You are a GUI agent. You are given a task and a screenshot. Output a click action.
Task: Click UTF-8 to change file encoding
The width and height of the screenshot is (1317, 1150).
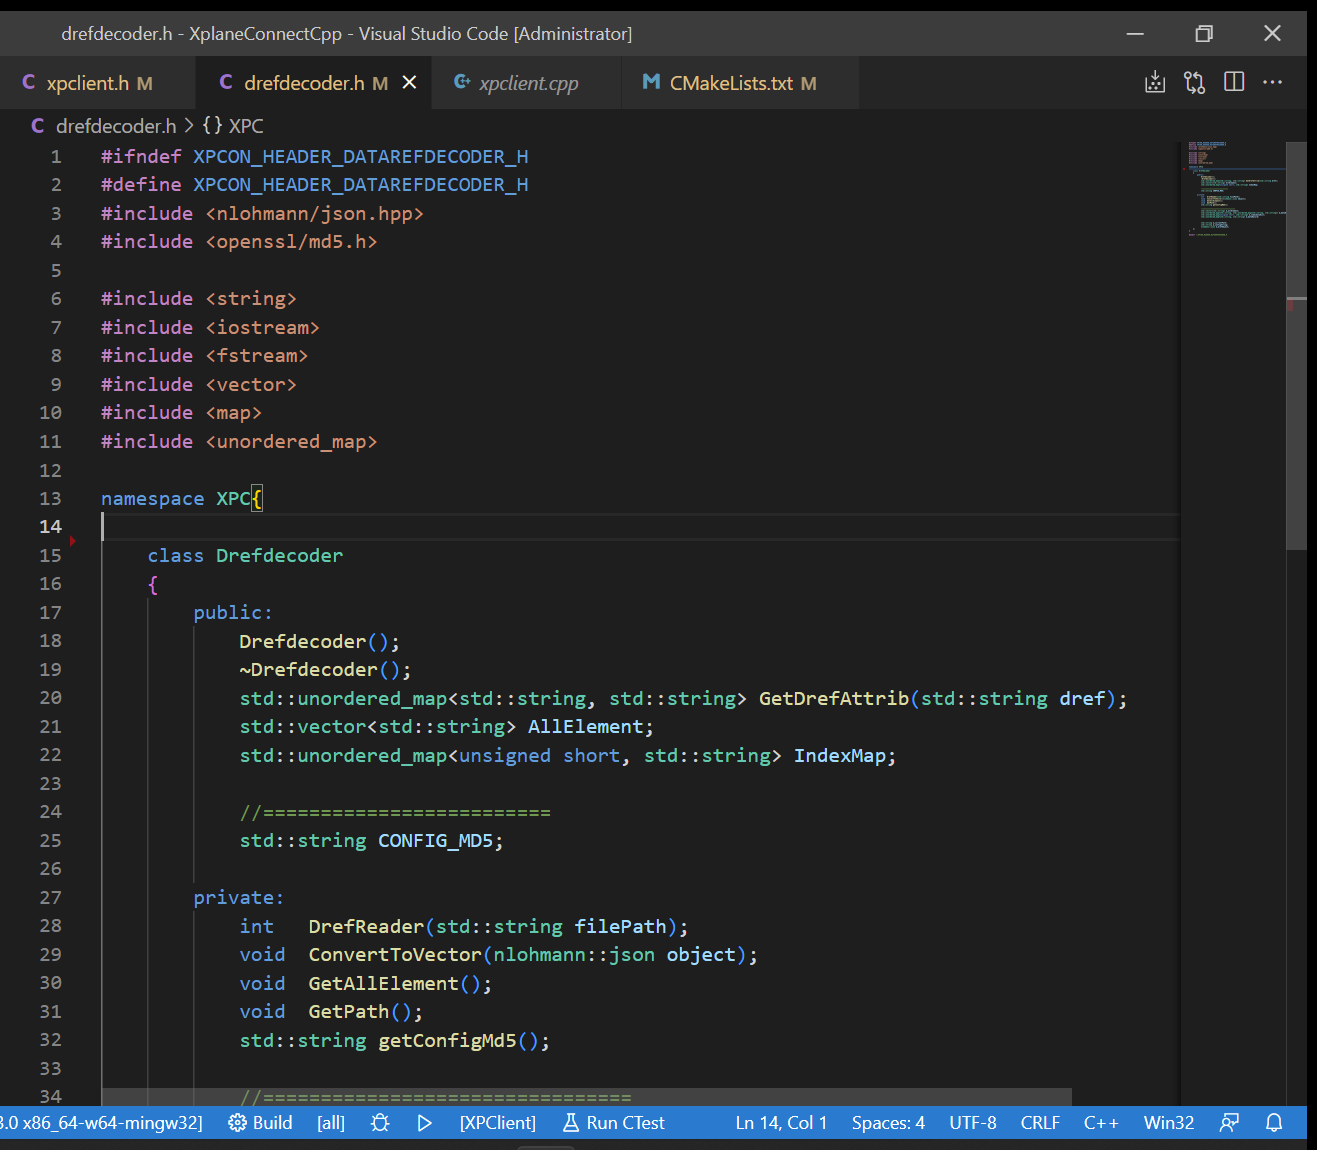pos(972,1122)
